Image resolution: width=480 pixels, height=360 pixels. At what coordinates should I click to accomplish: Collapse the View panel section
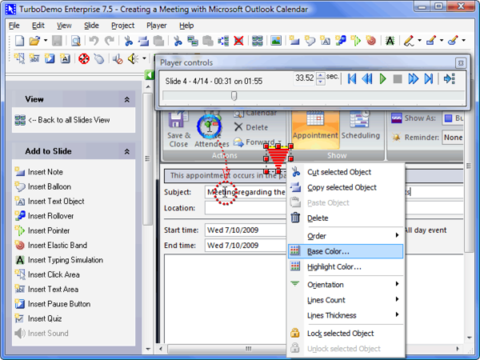(x=127, y=99)
